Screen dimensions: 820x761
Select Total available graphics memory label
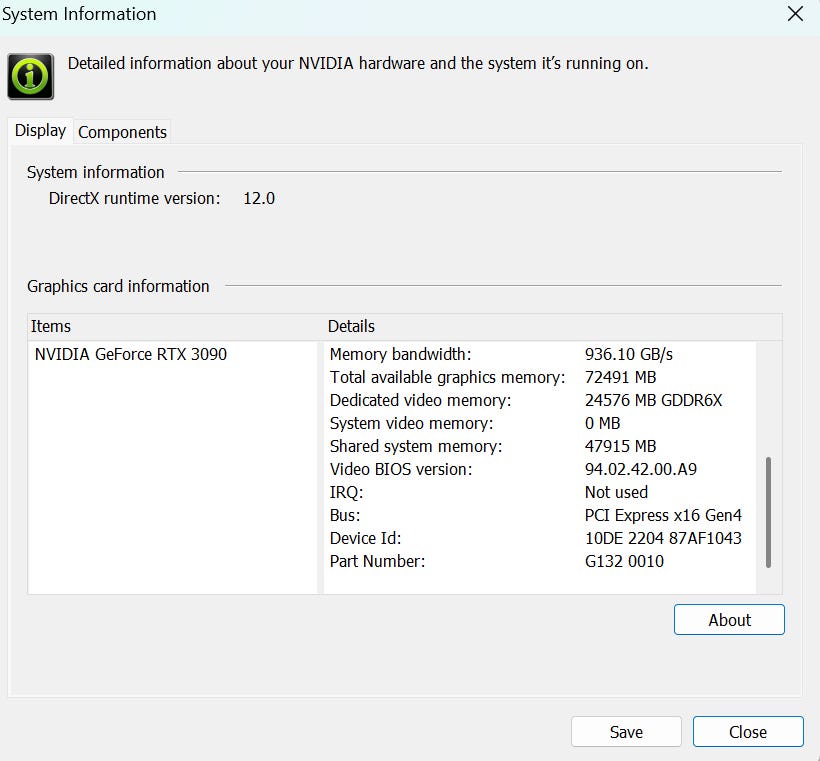point(447,377)
